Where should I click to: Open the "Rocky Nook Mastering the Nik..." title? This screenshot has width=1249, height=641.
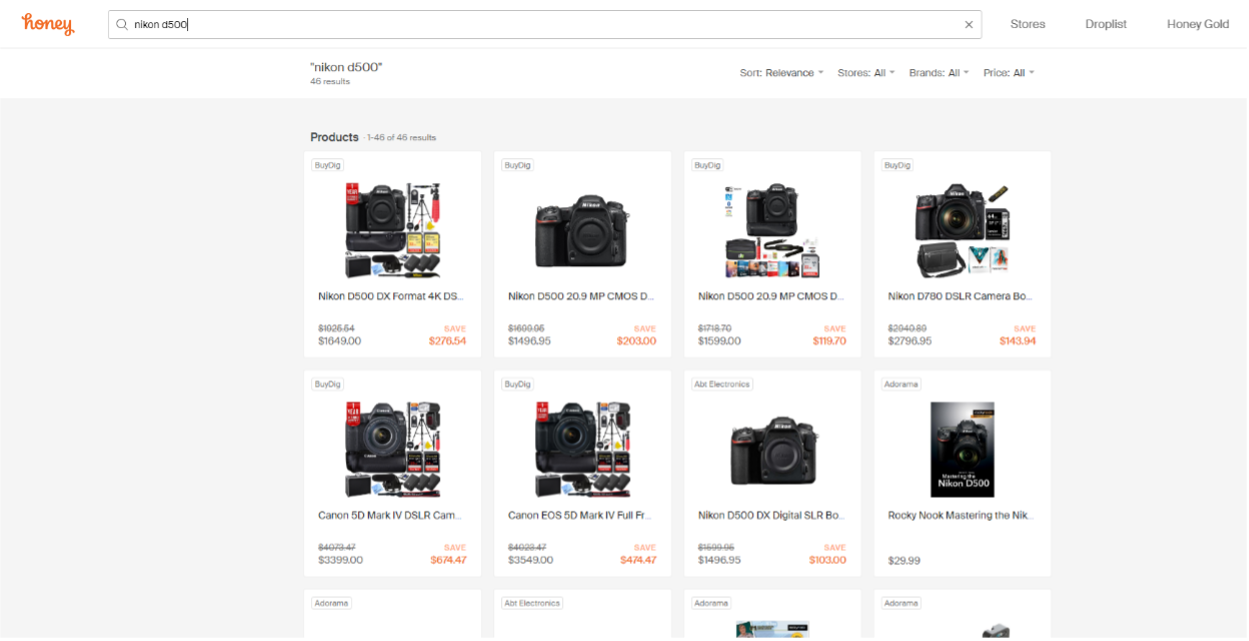click(x=961, y=515)
